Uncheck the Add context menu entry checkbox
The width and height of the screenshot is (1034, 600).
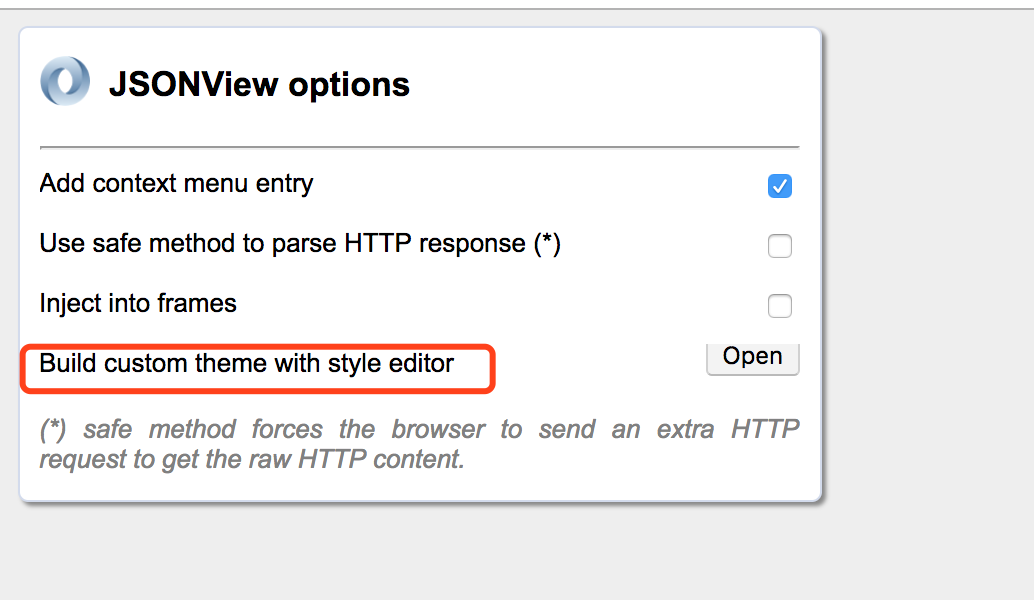(779, 186)
